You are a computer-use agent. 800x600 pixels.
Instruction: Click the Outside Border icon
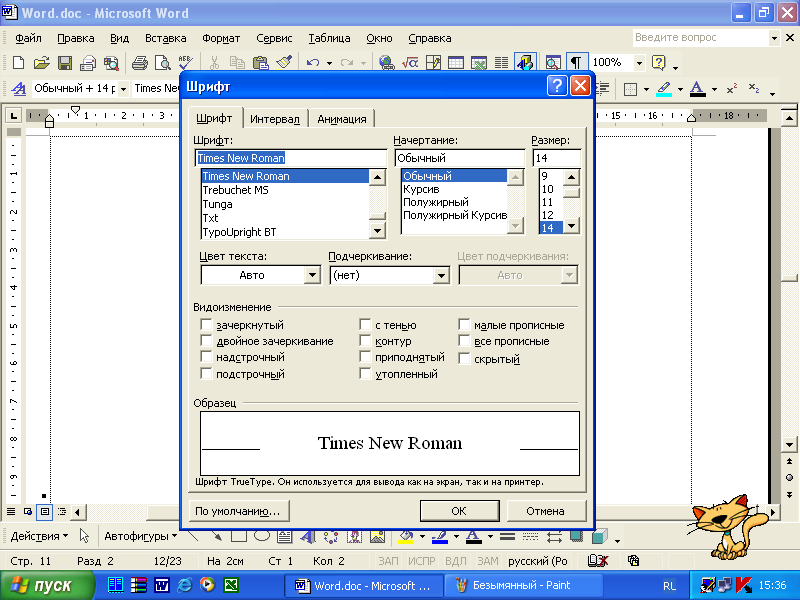pyautogui.click(x=631, y=89)
